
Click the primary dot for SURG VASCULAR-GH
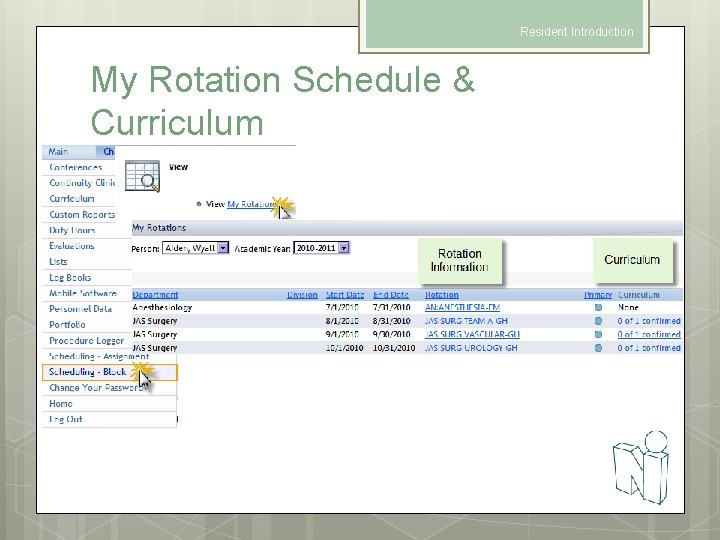tap(598, 334)
